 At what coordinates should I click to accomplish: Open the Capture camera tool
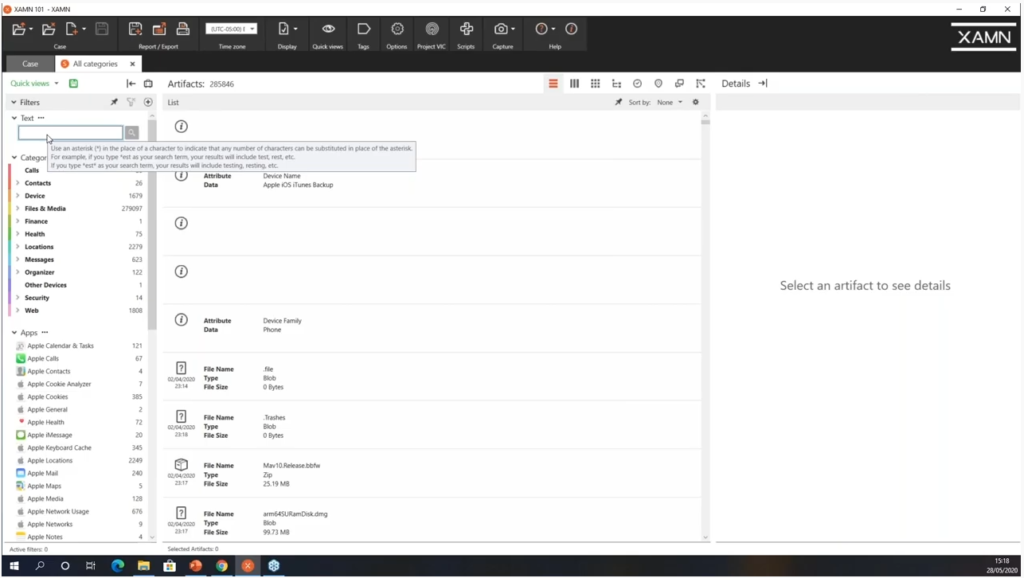[x=503, y=29]
